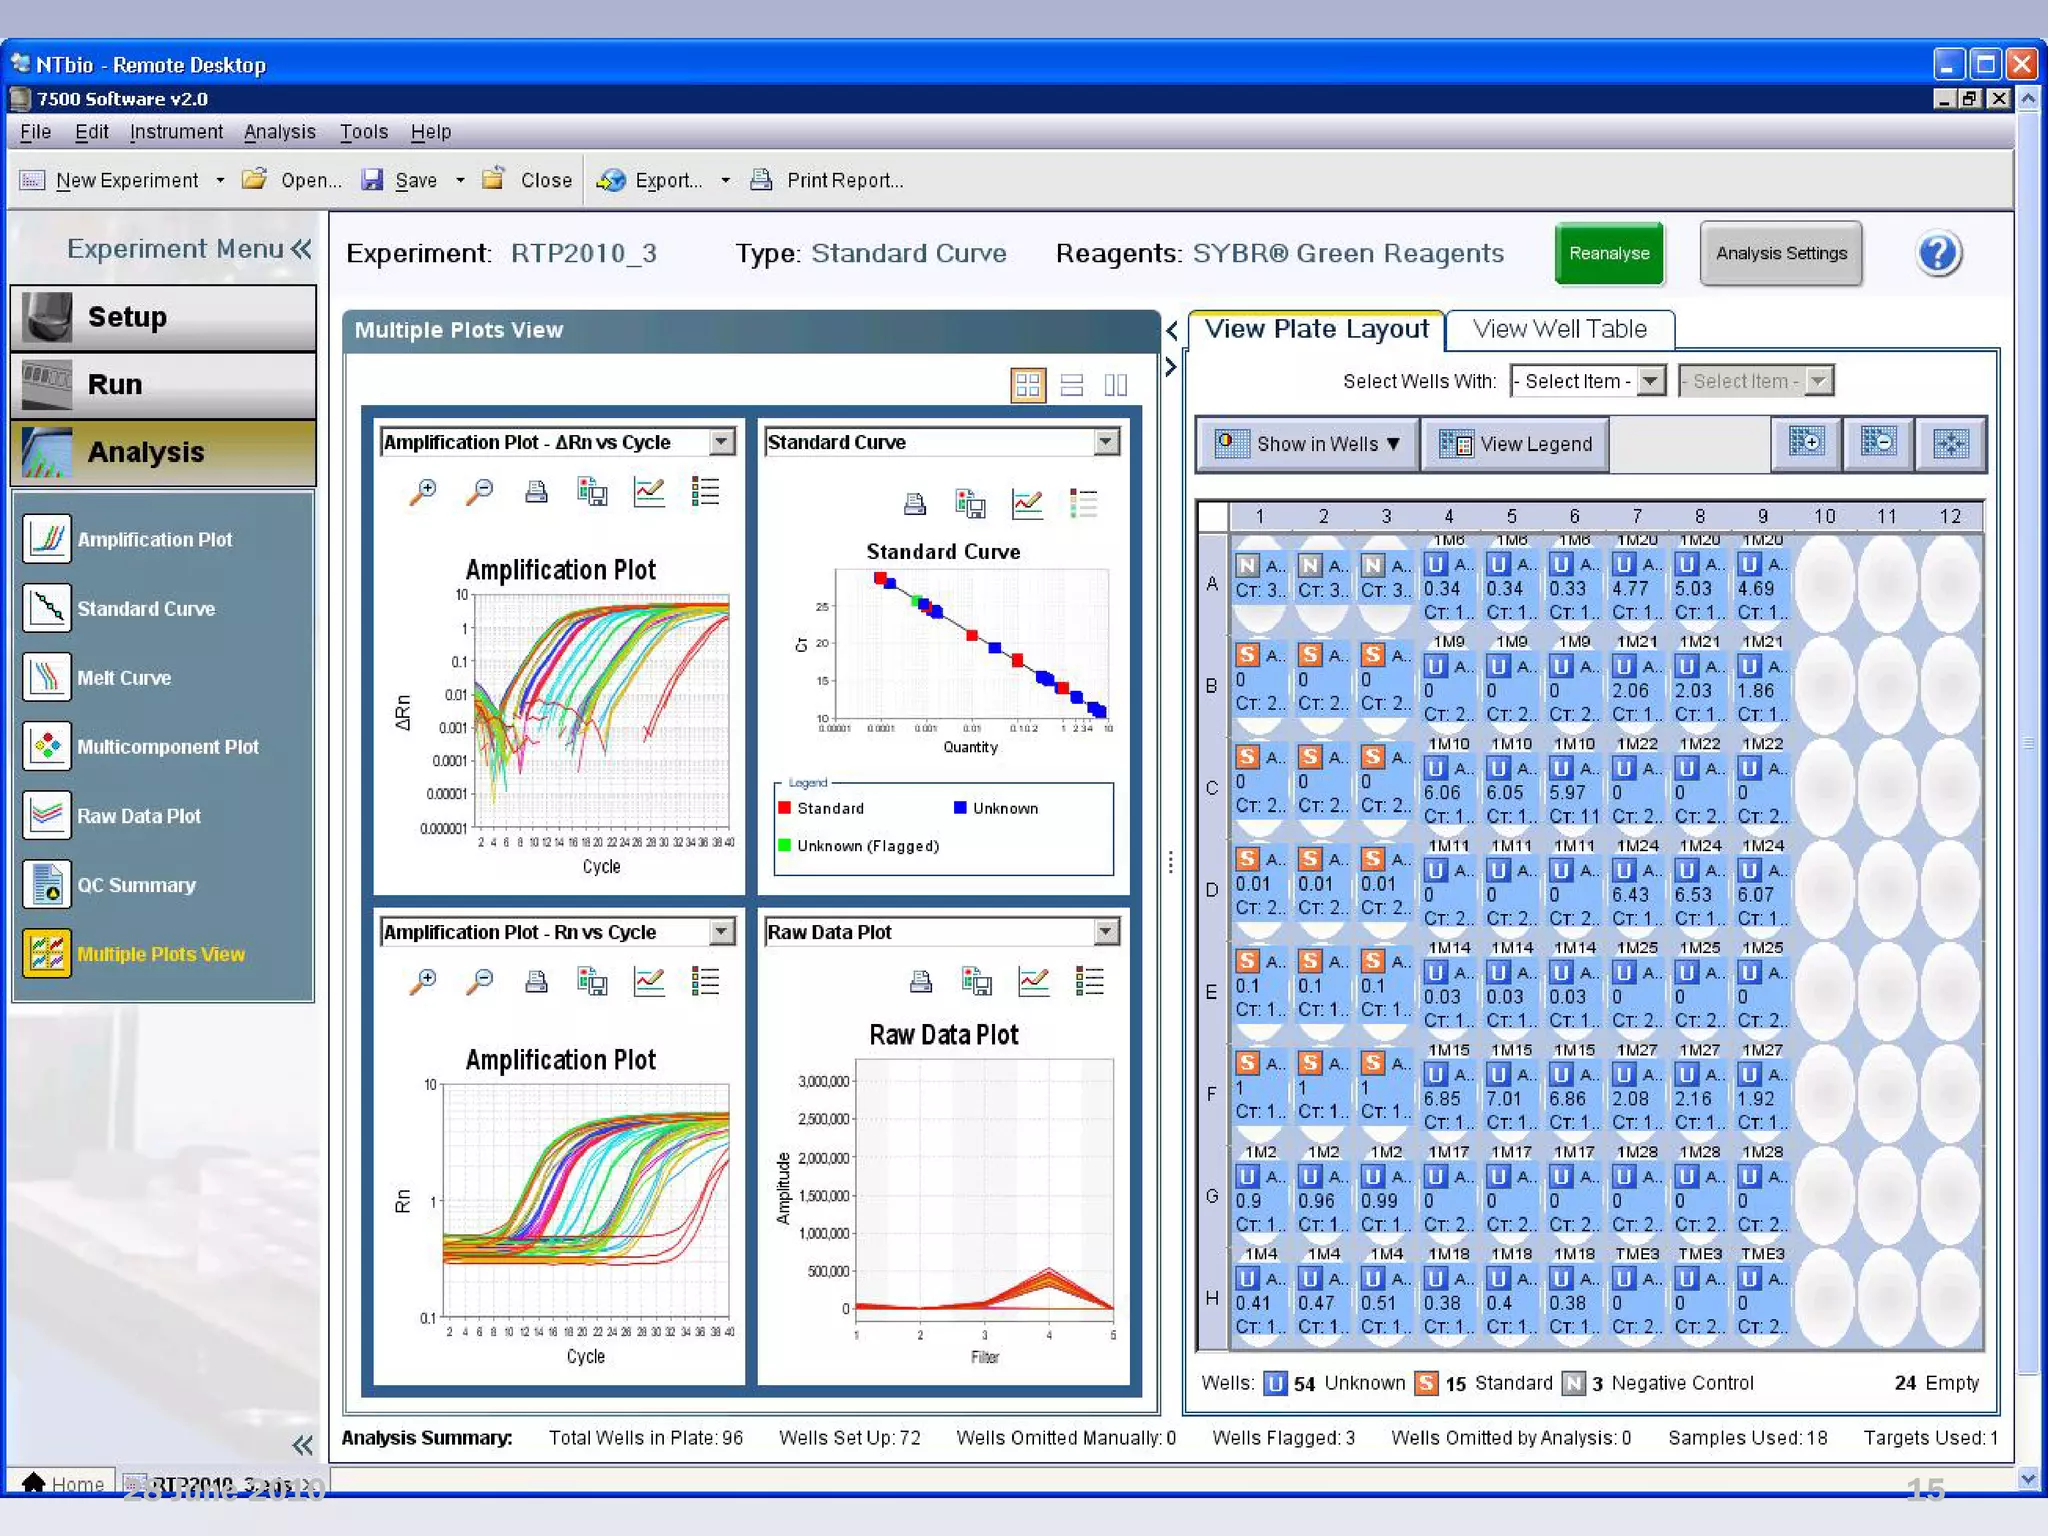Select plate row D header
The height and width of the screenshot is (1536, 2048).
pos(1212,890)
